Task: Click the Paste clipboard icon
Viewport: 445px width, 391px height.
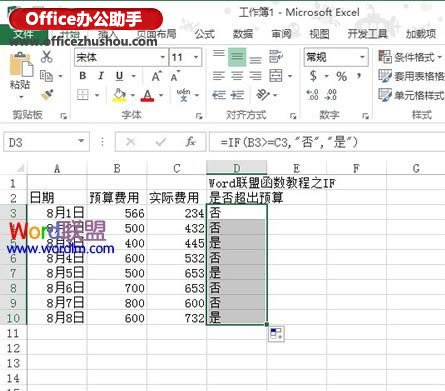Action: point(21,64)
